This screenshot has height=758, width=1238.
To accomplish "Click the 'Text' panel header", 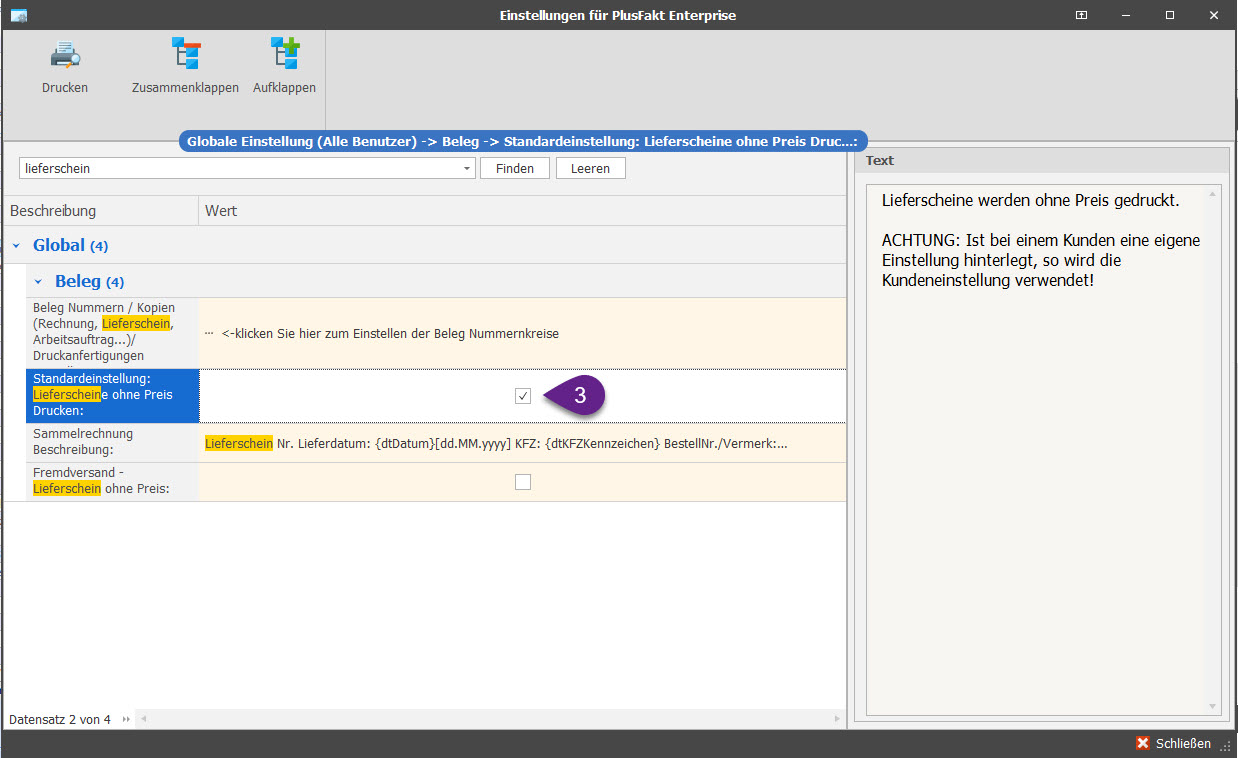I will pos(1041,160).
